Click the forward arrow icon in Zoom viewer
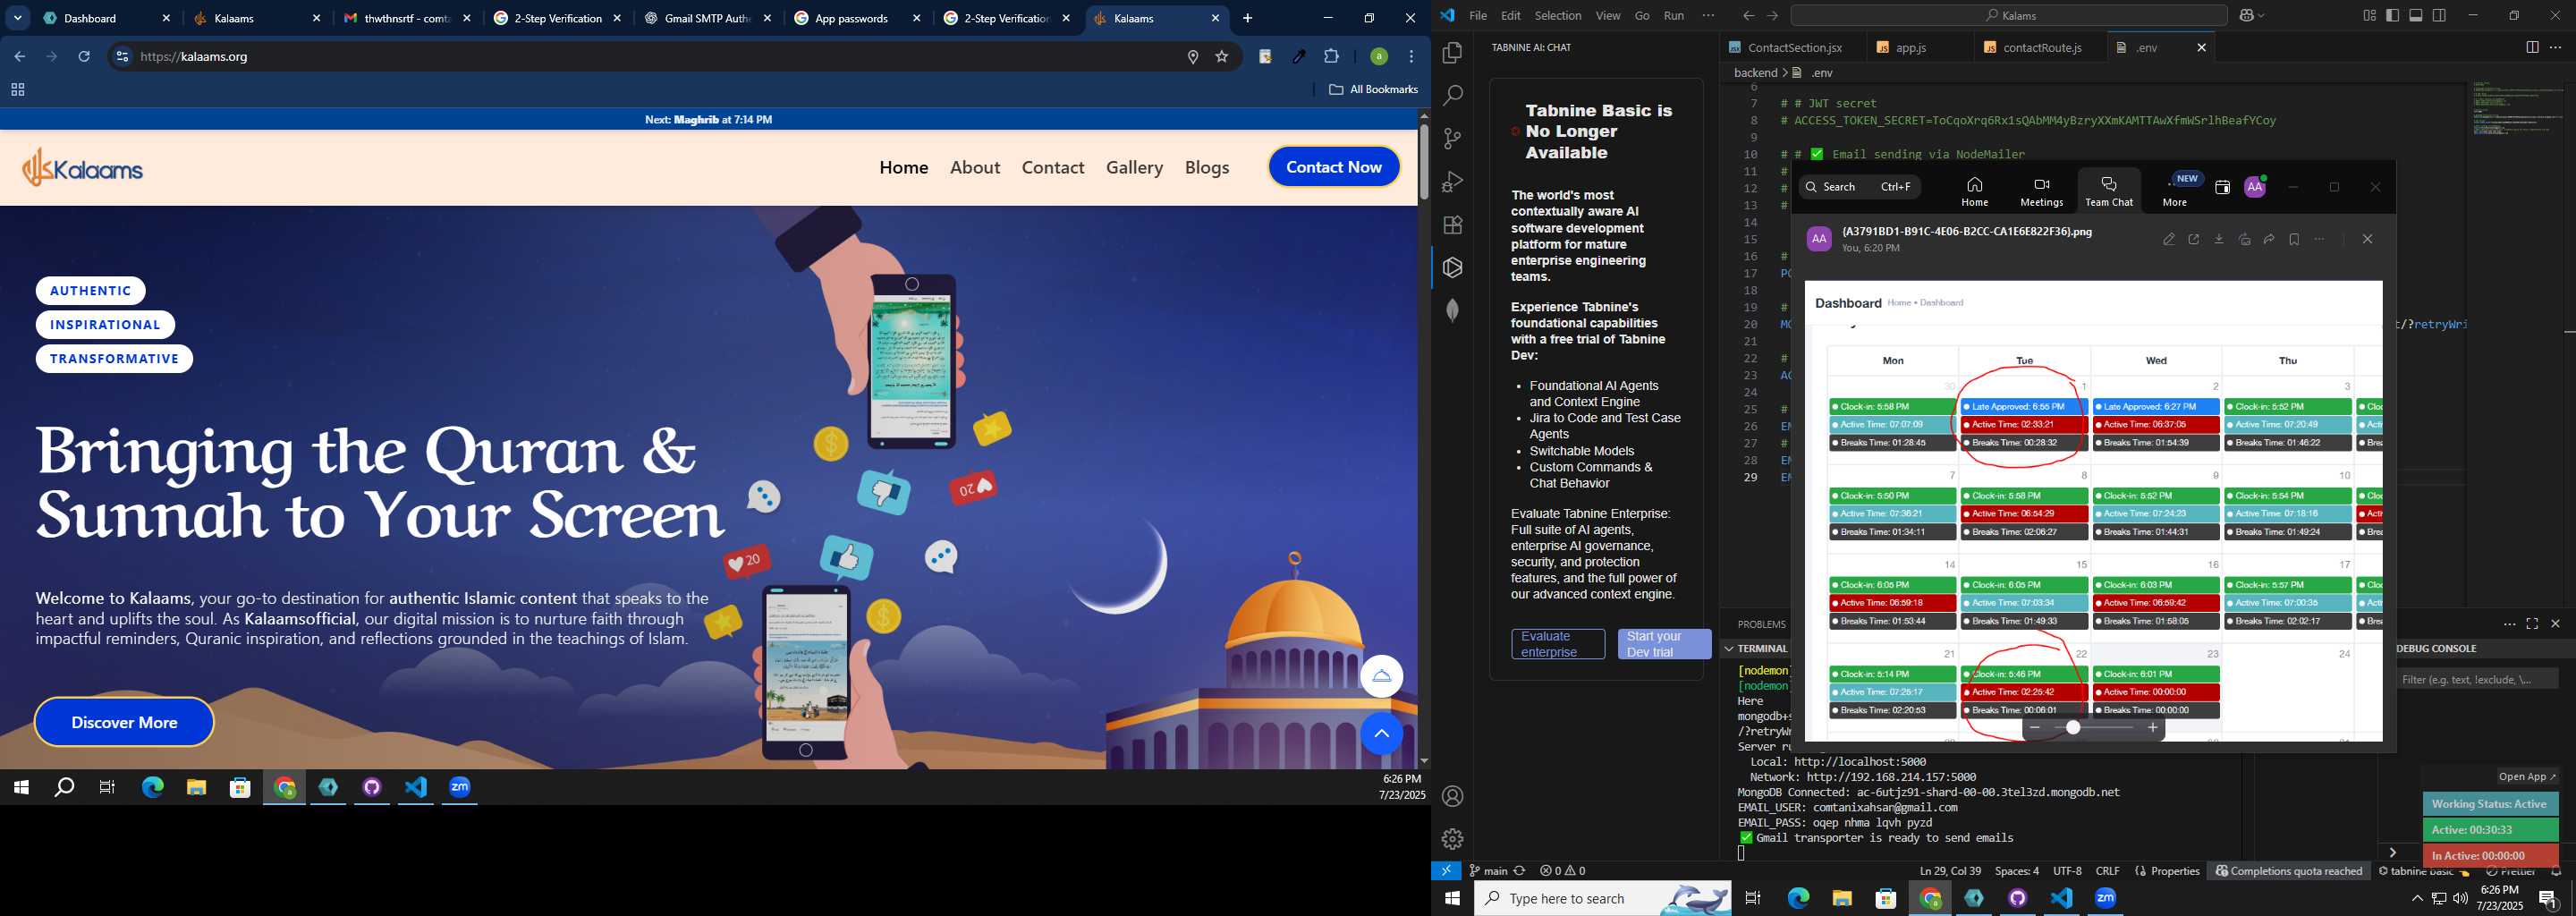2576x916 pixels. (x=2269, y=240)
